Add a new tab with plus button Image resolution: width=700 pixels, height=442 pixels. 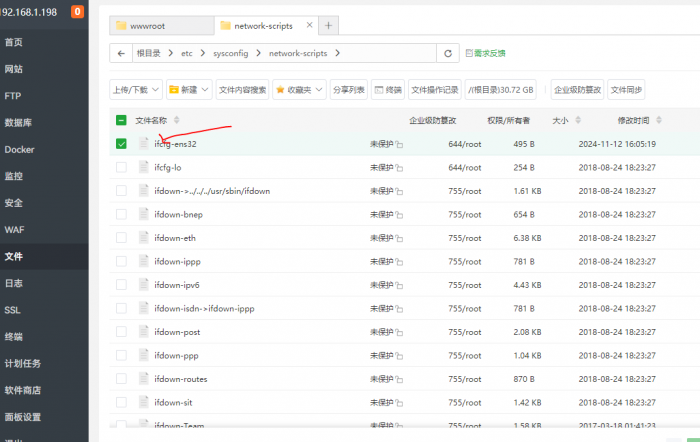[329, 25]
